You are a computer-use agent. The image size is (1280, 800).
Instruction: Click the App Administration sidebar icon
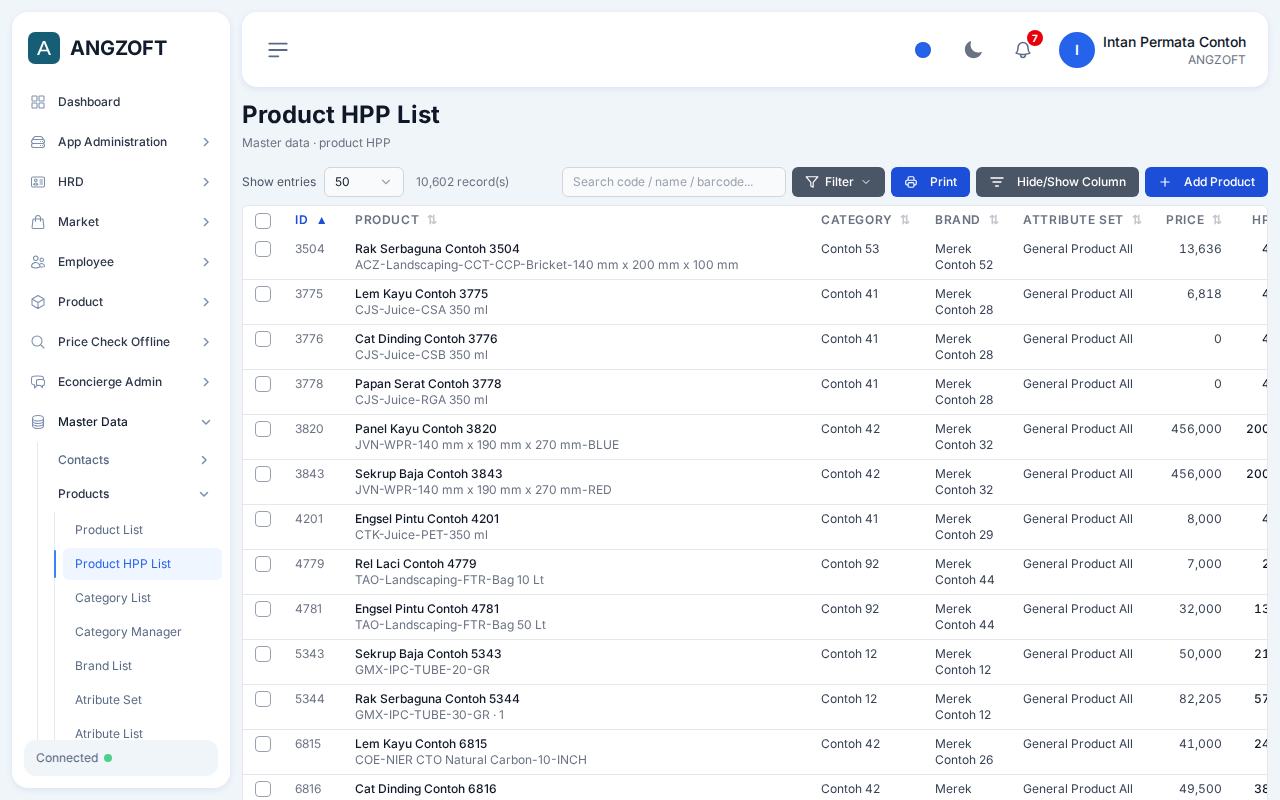(38, 142)
